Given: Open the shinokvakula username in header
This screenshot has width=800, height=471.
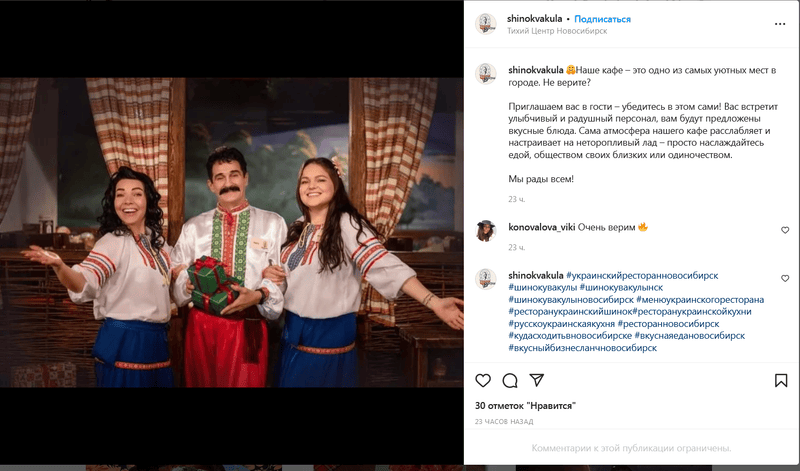Looking at the screenshot, I should point(534,18).
